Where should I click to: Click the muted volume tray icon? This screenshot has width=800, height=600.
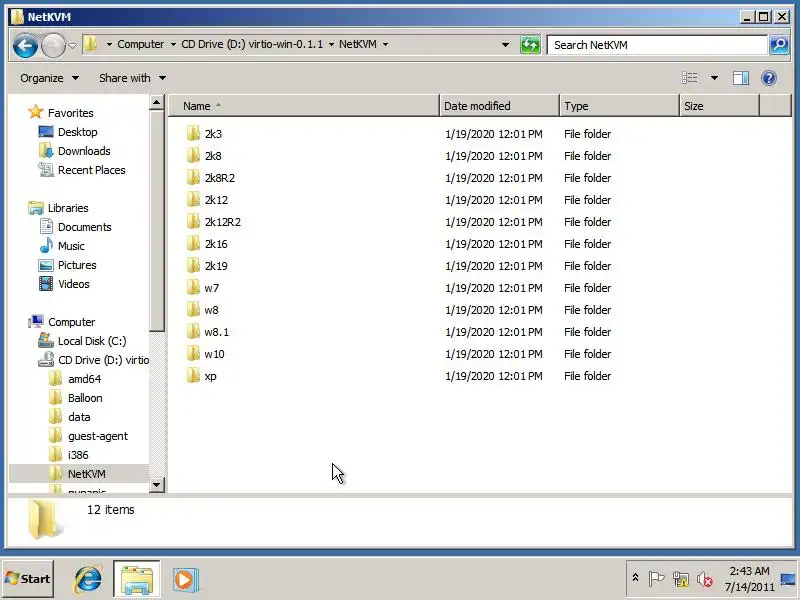click(x=705, y=579)
